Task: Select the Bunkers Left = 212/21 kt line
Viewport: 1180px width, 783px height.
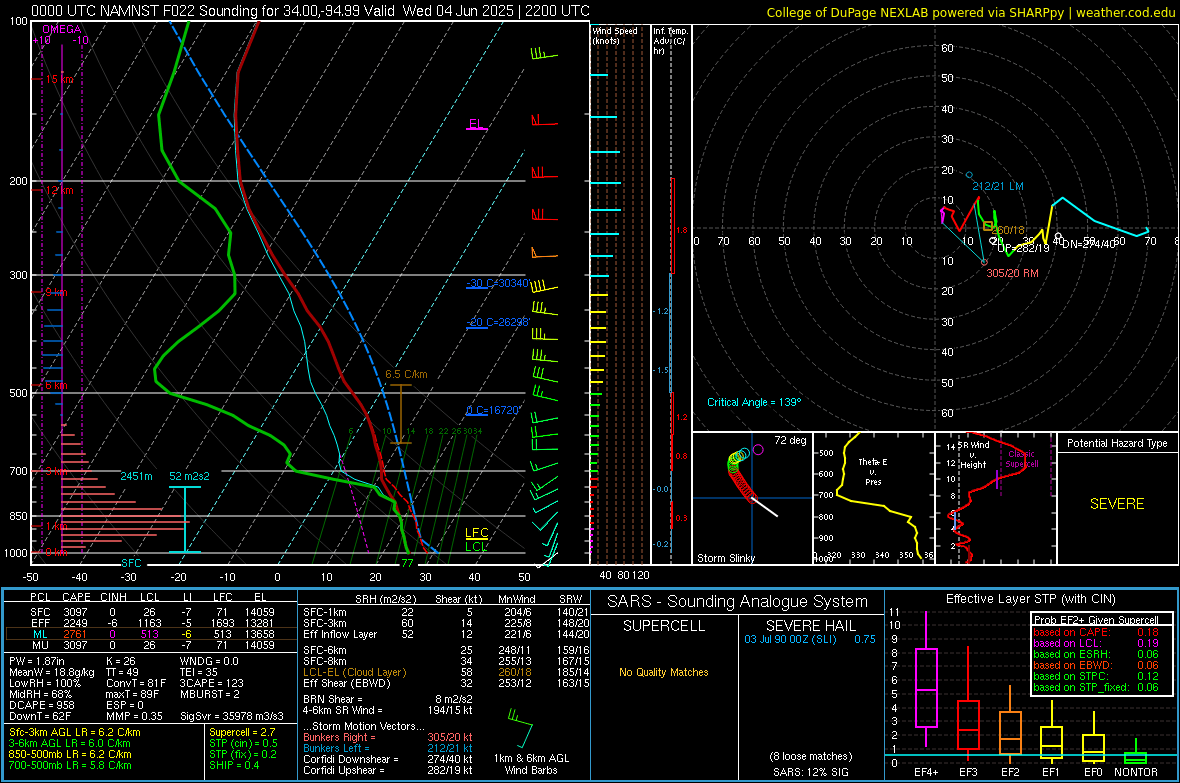Action: (388, 748)
